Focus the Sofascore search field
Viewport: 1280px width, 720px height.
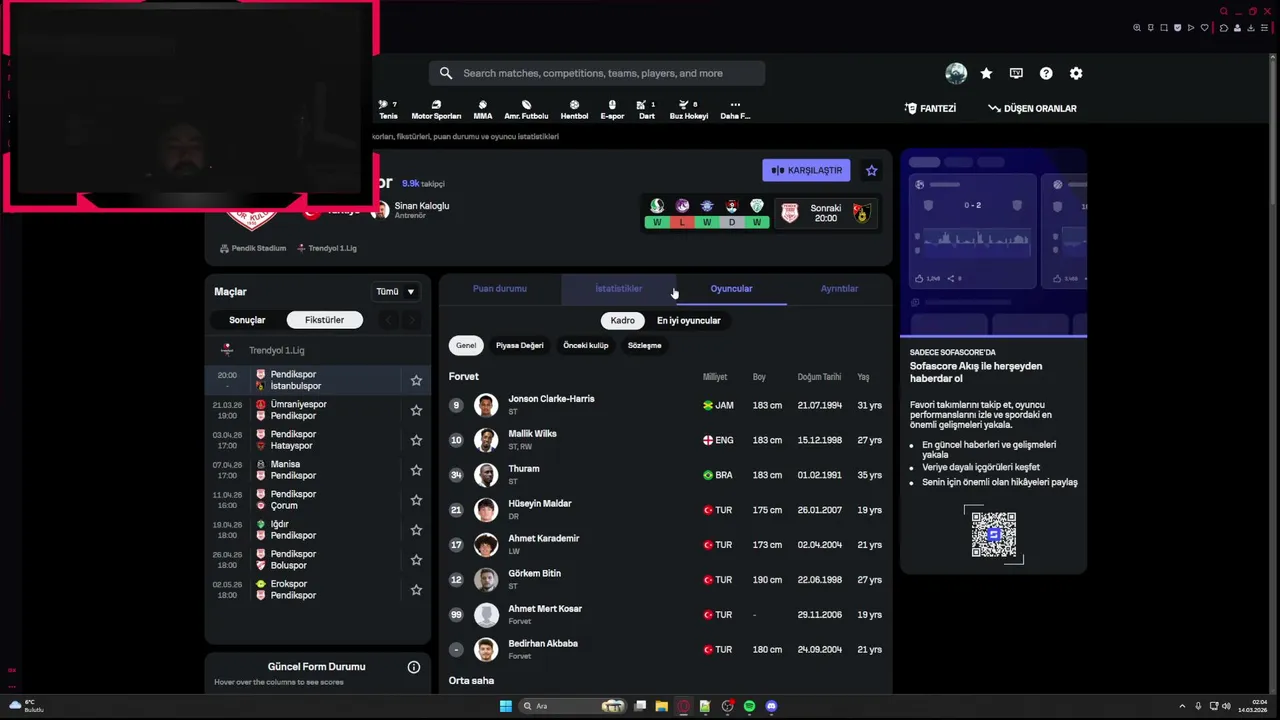pyautogui.click(x=597, y=73)
